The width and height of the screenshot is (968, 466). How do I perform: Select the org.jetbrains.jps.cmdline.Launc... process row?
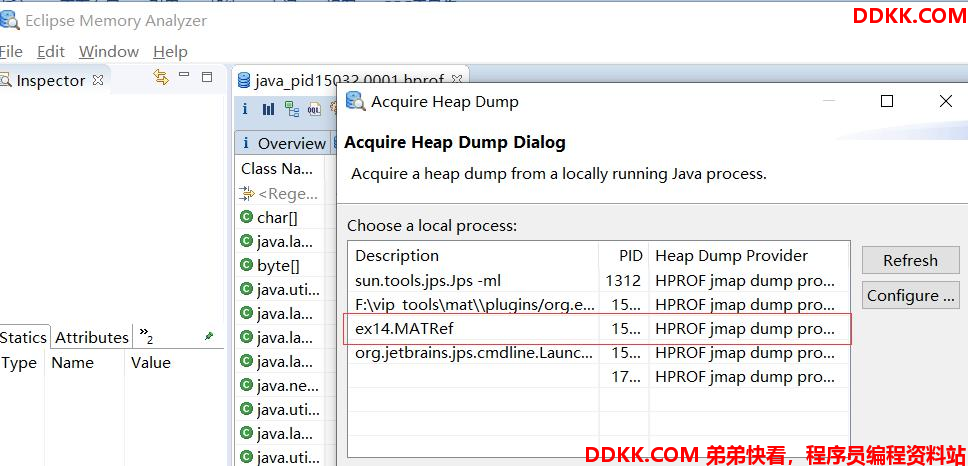[599, 353]
